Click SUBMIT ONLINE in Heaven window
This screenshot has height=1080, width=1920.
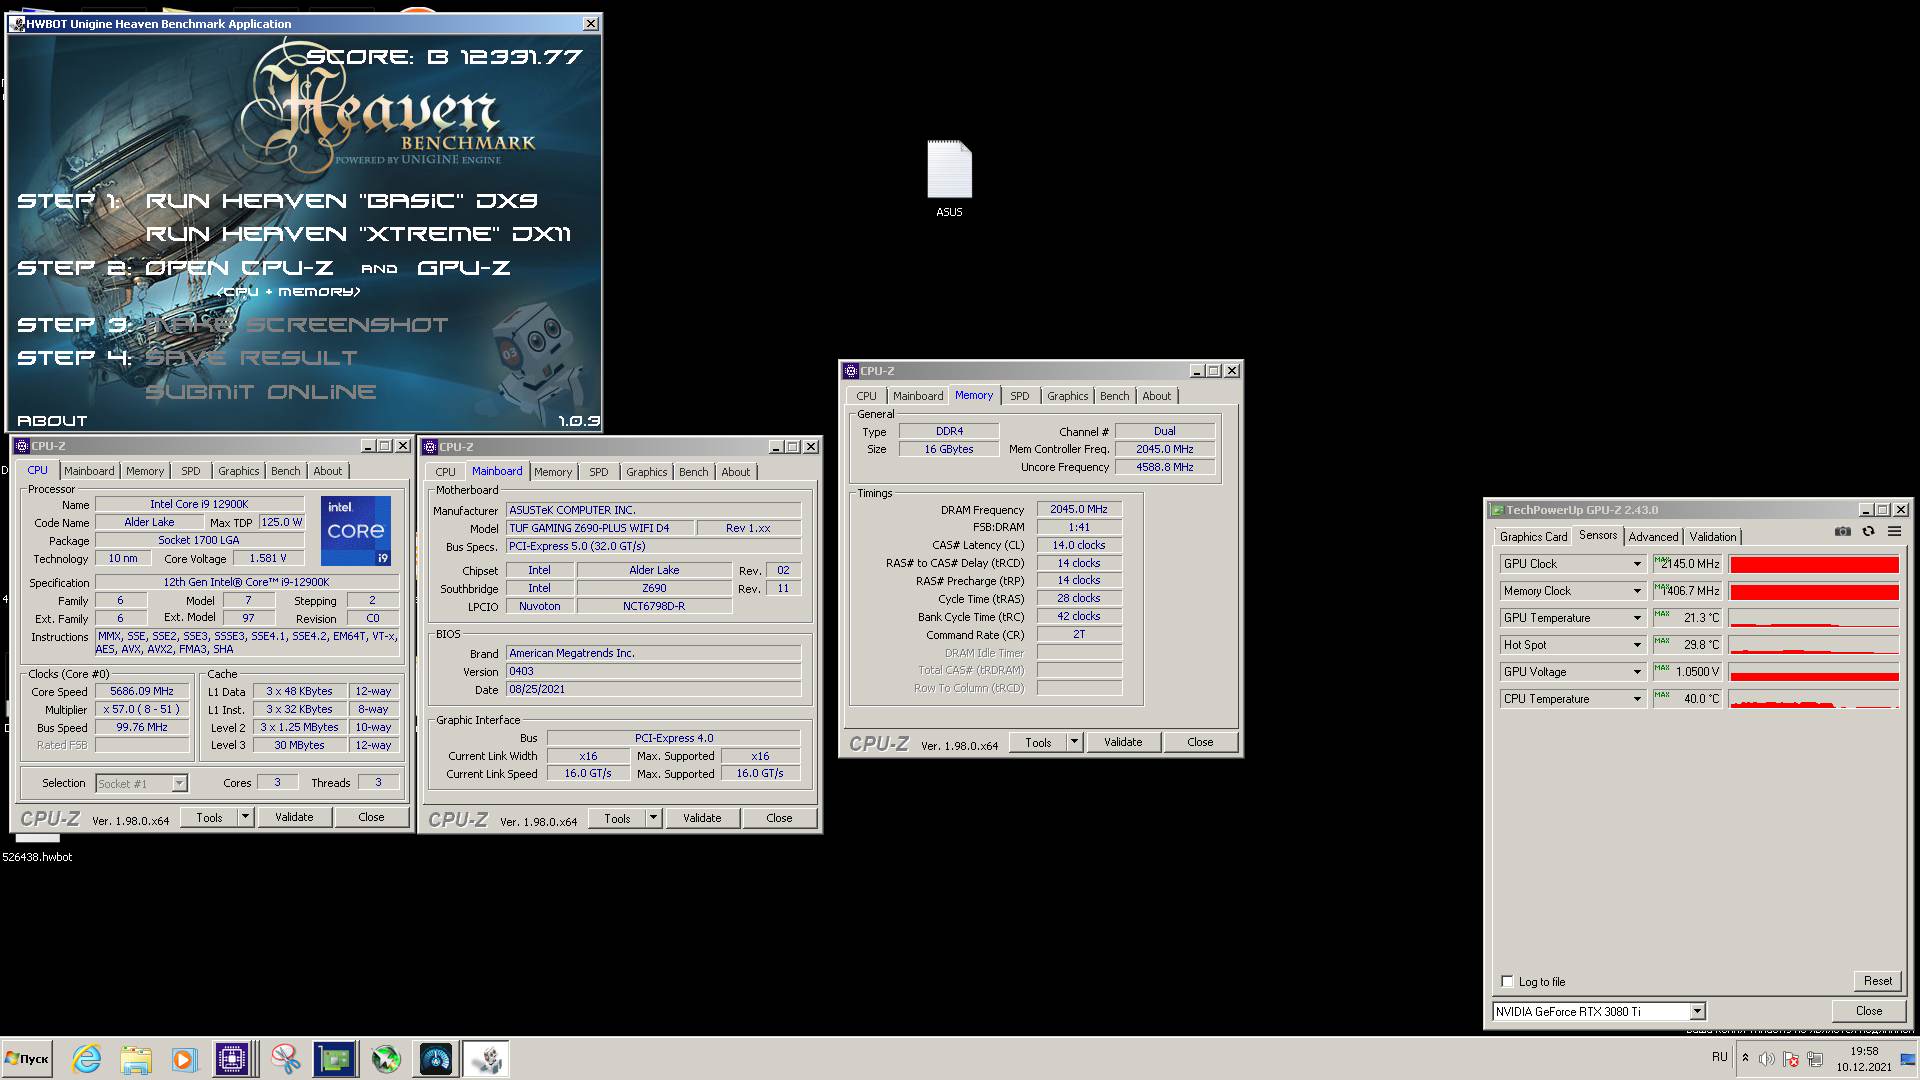[x=260, y=392]
